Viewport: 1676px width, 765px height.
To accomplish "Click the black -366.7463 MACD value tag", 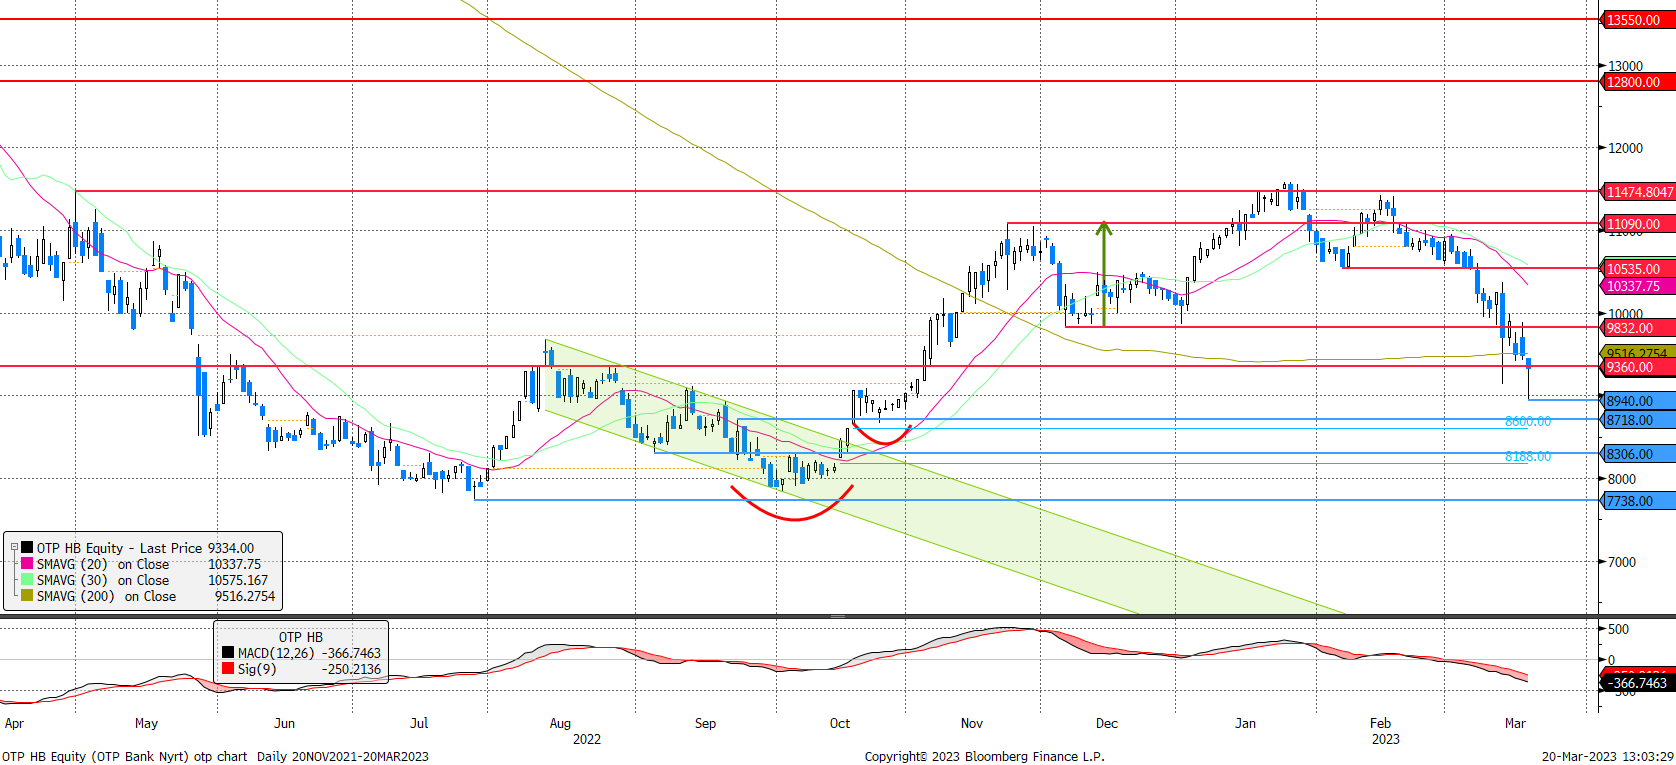I will coord(1639,683).
